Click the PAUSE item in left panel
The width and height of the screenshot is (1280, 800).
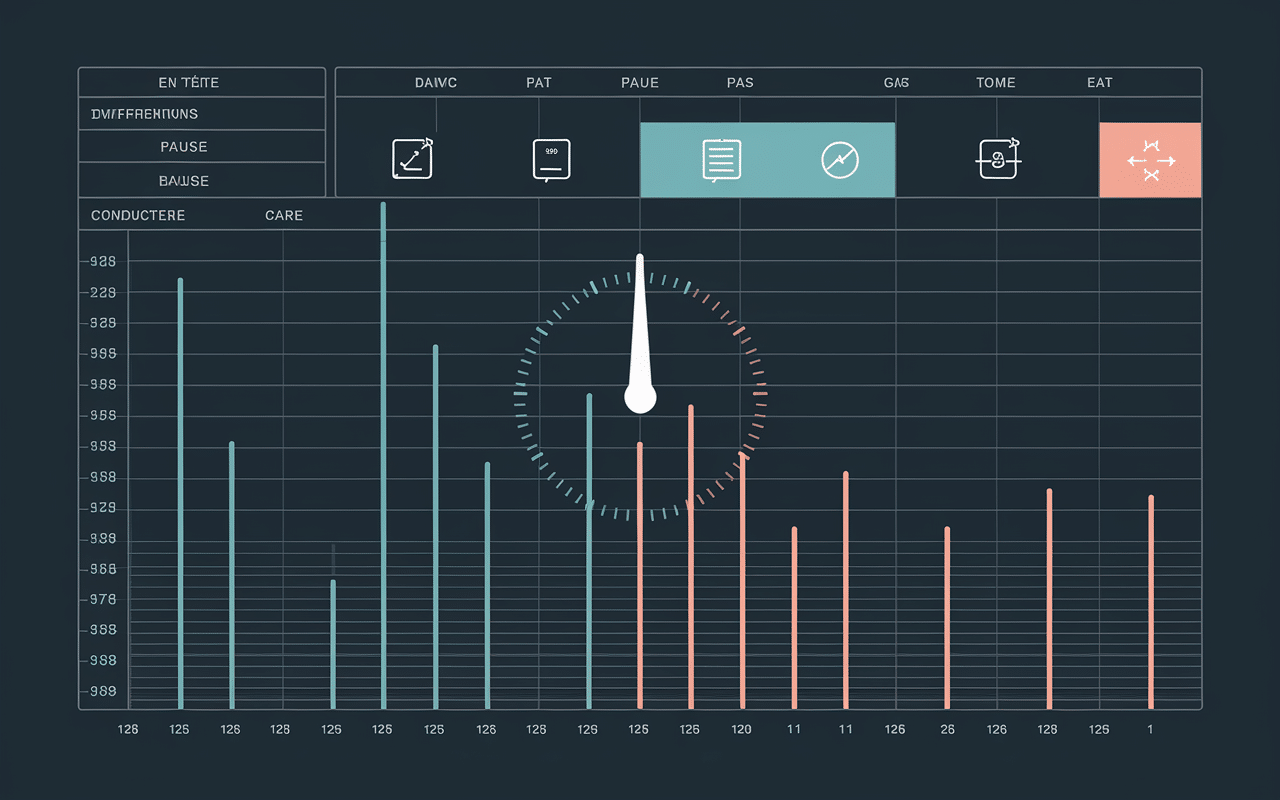(x=184, y=147)
